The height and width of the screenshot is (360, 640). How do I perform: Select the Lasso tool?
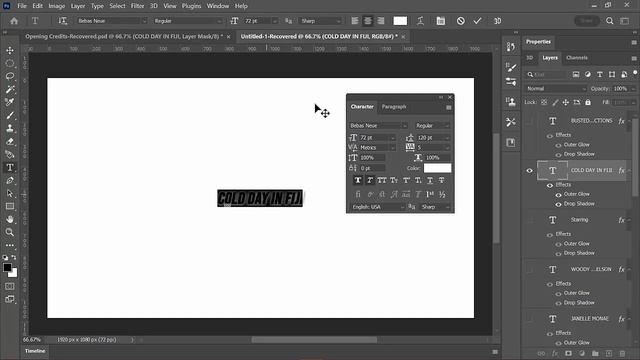pos(10,76)
